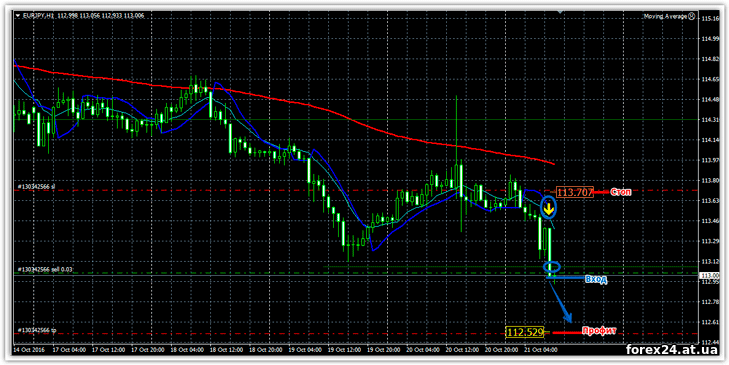Click the 17 Oct 12:00 time axis label

pos(109,349)
